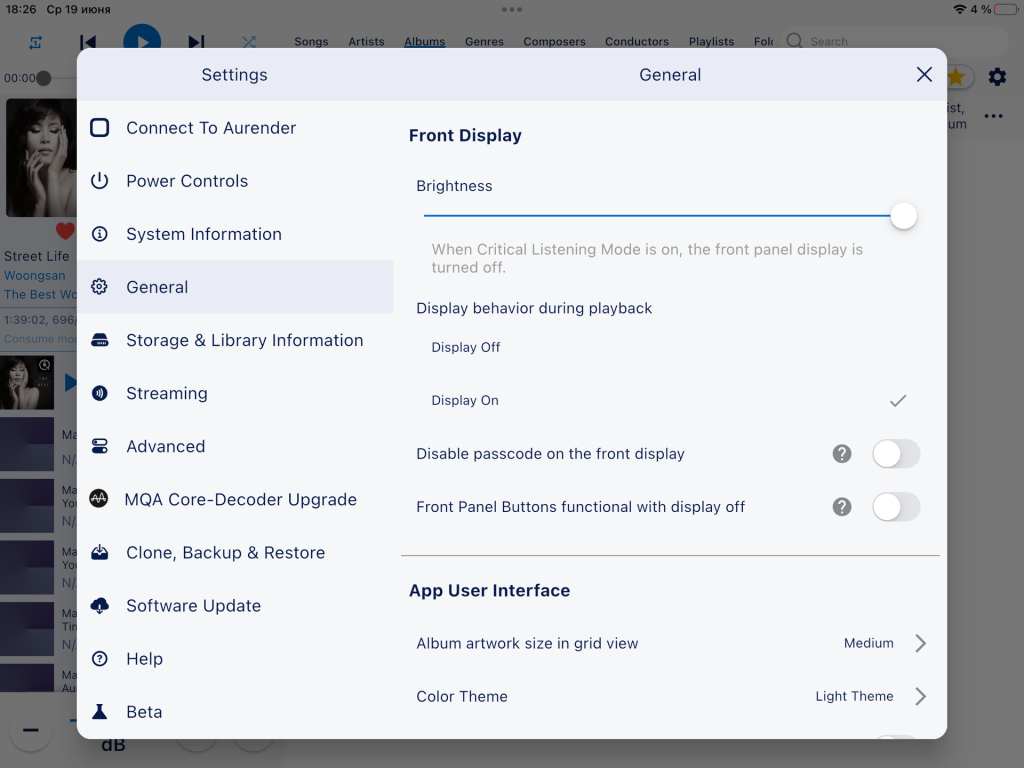Viewport: 1024px width, 768px height.
Task: Click the General gear icon in sidebar
Action: coord(99,287)
